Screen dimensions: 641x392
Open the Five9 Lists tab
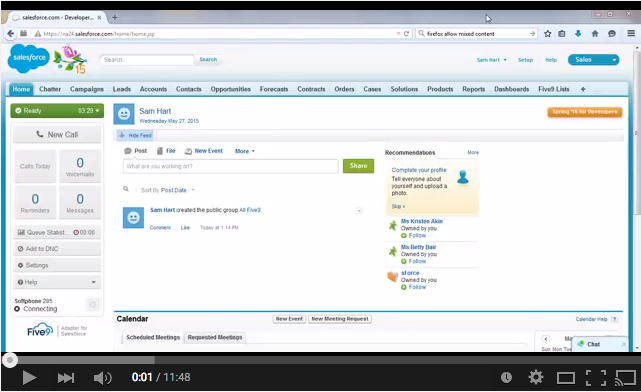[x=554, y=89]
